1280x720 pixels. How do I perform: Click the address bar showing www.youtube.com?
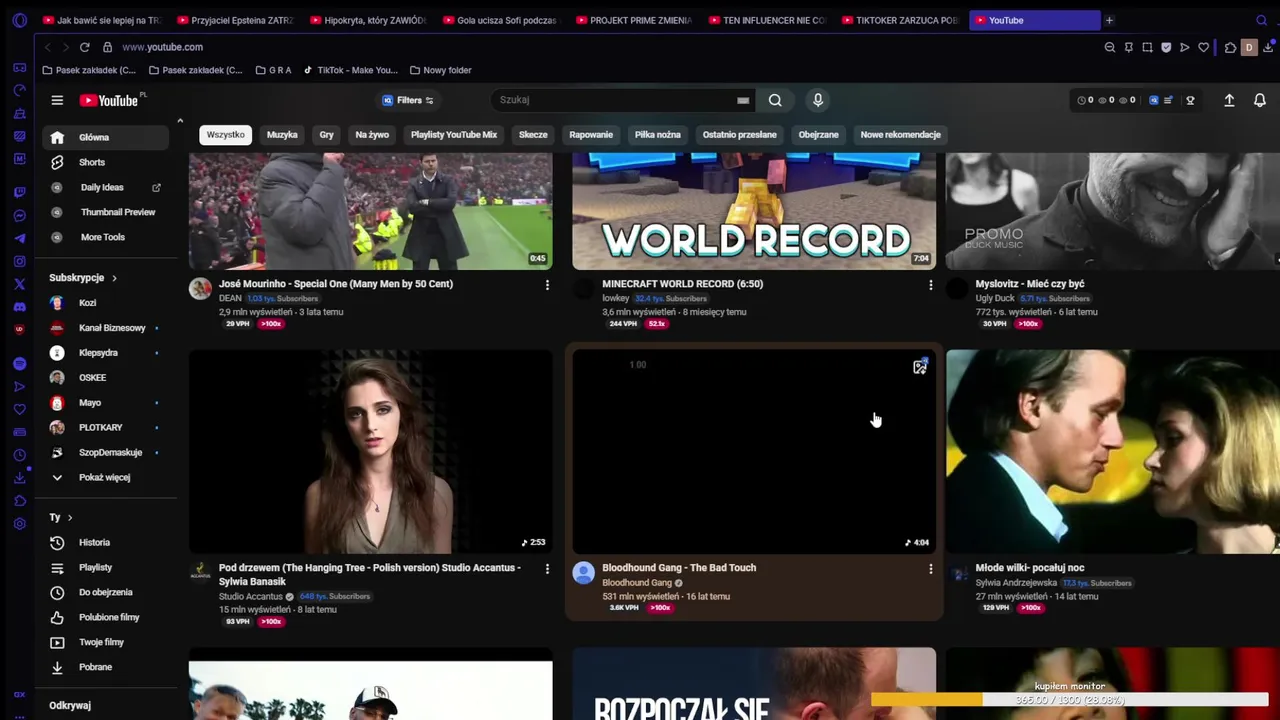162,47
